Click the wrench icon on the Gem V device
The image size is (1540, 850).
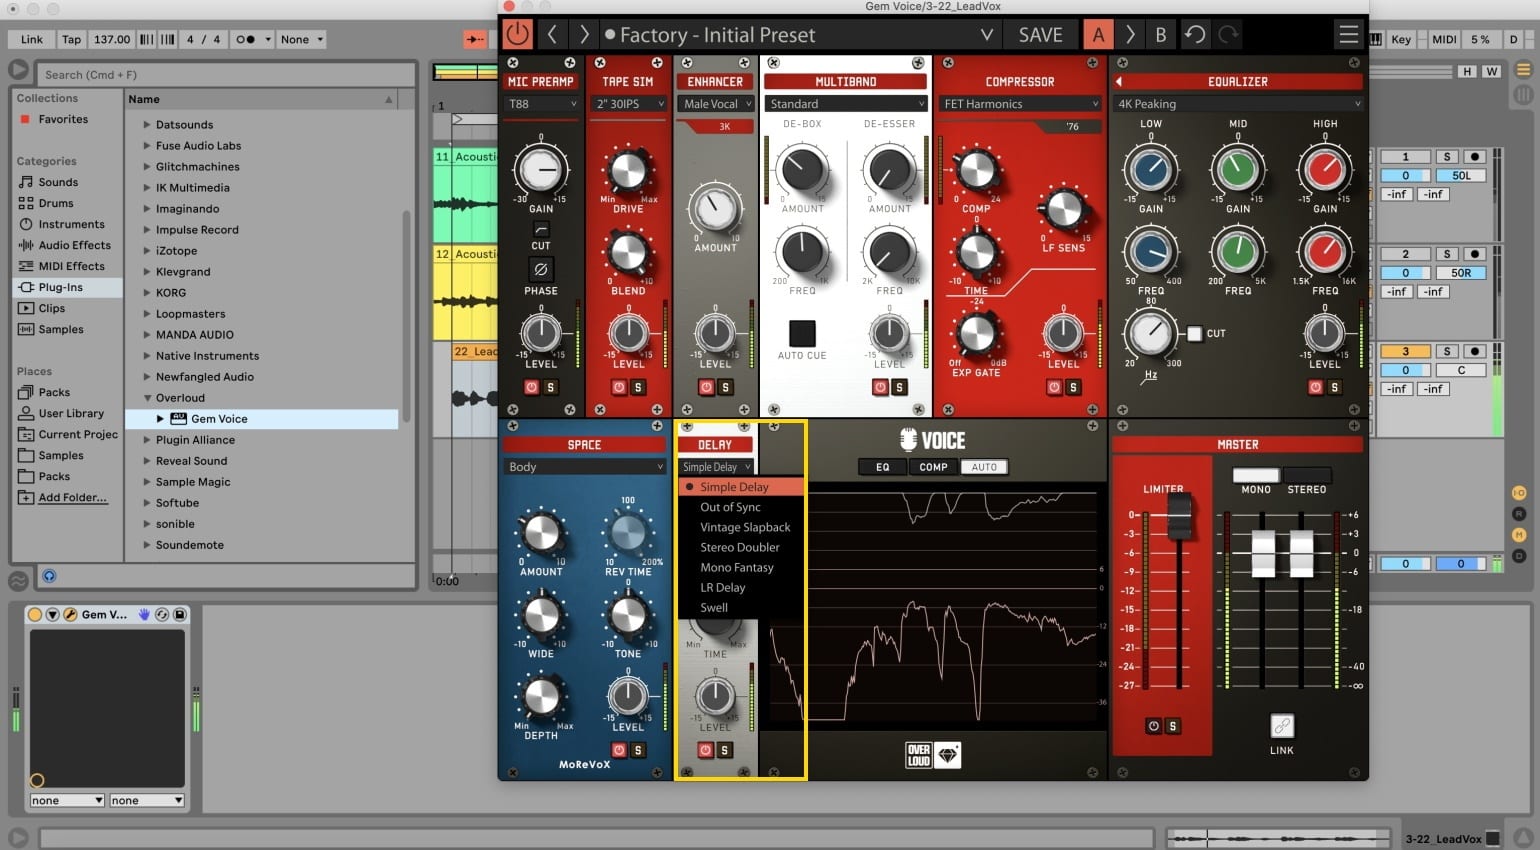click(70, 614)
